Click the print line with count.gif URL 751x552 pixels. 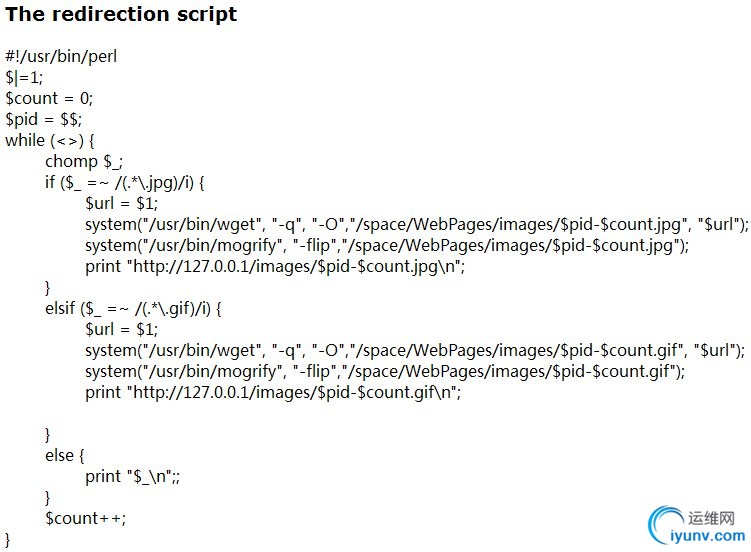point(273,393)
